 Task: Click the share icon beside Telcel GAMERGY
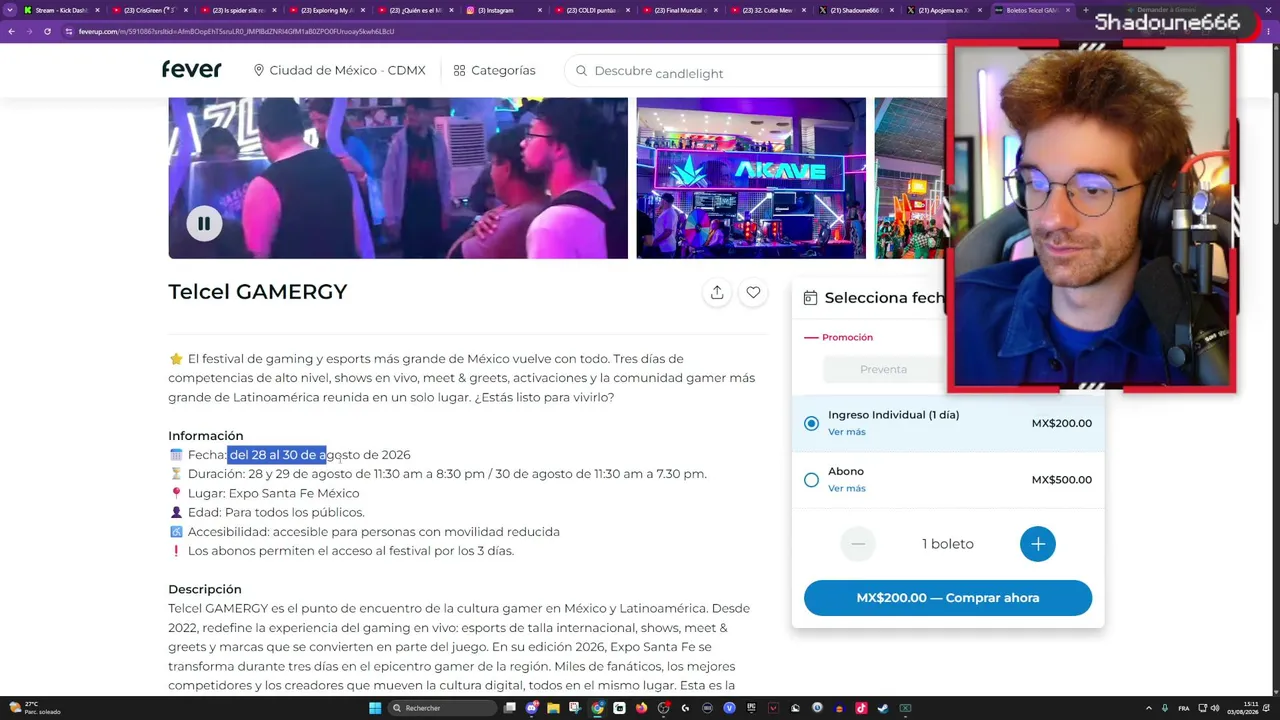coord(717,292)
